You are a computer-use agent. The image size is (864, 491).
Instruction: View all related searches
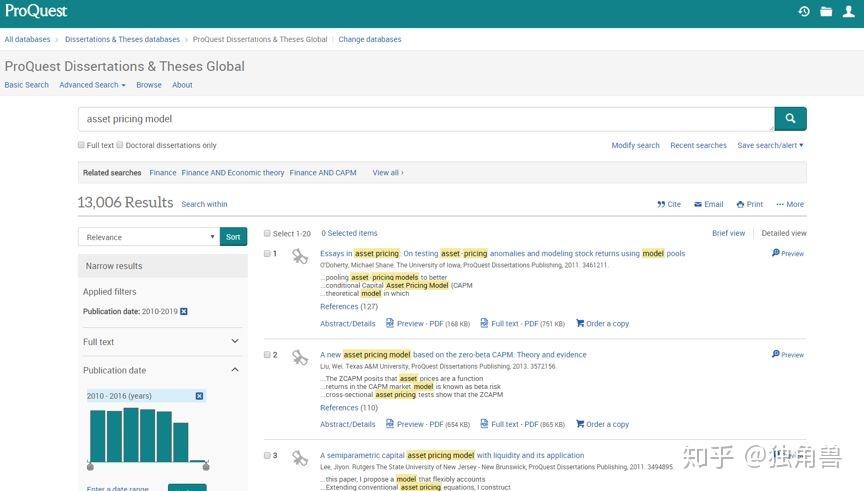tap(388, 172)
